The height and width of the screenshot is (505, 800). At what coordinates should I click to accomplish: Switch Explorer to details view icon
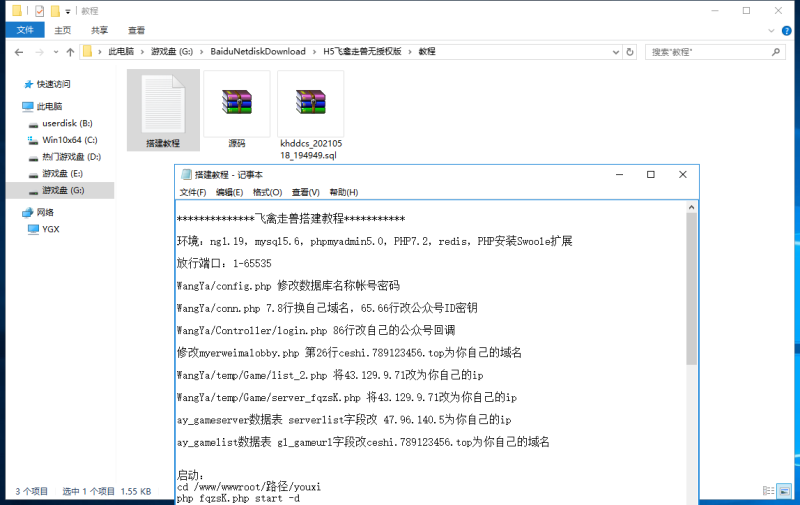768,491
